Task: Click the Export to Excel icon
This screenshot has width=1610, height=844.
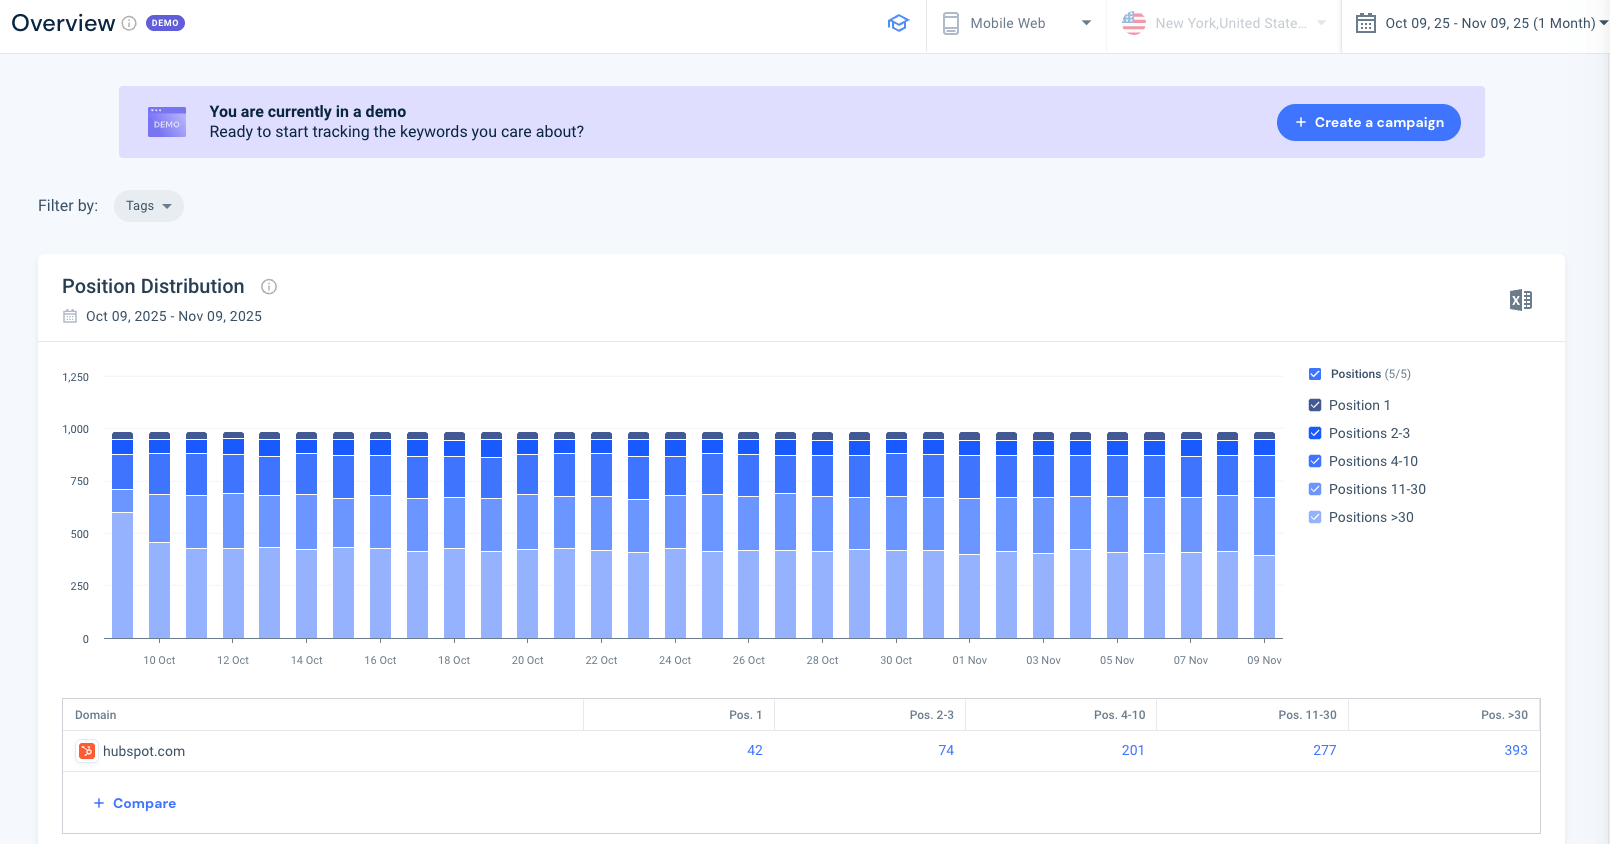Action: [1520, 300]
